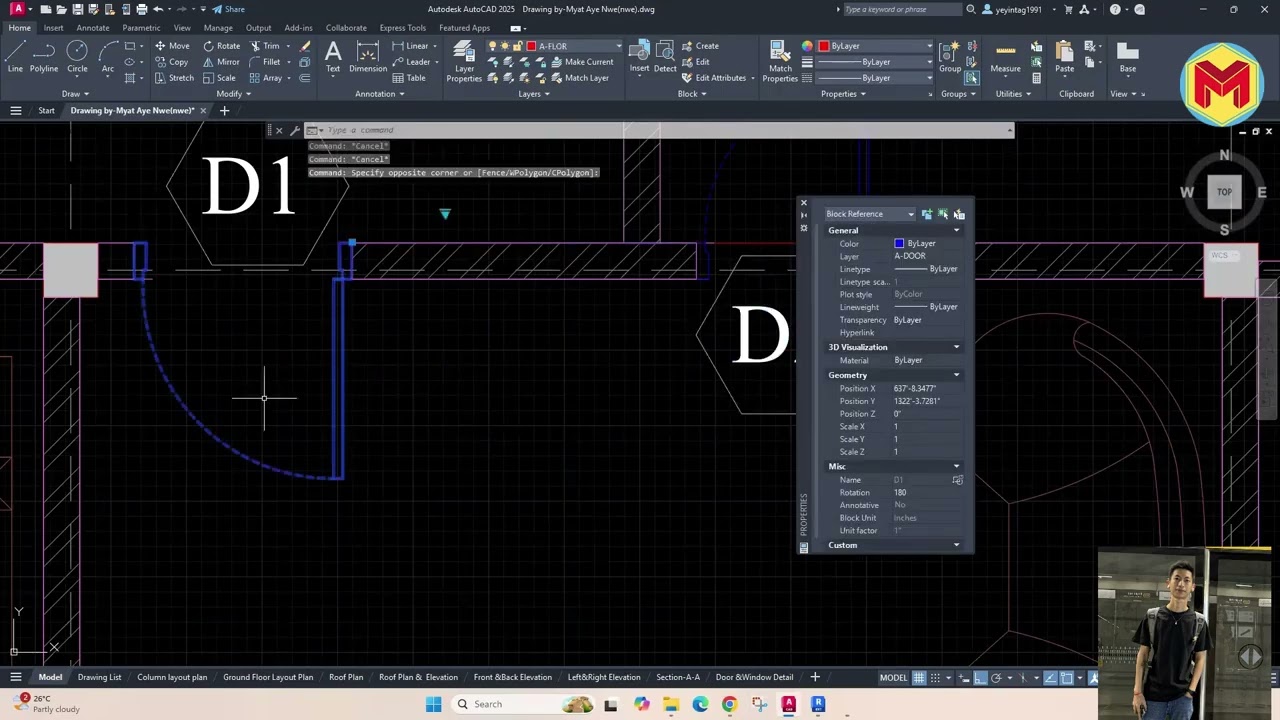Image resolution: width=1280 pixels, height=720 pixels.
Task: Toggle object snap tracking in status bar
Action: (x=1050, y=677)
